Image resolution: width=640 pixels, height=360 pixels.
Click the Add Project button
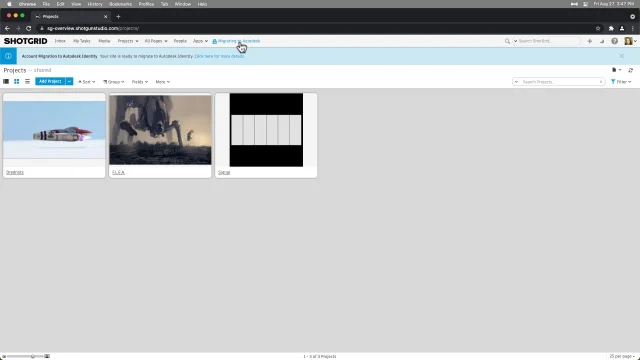click(50, 82)
